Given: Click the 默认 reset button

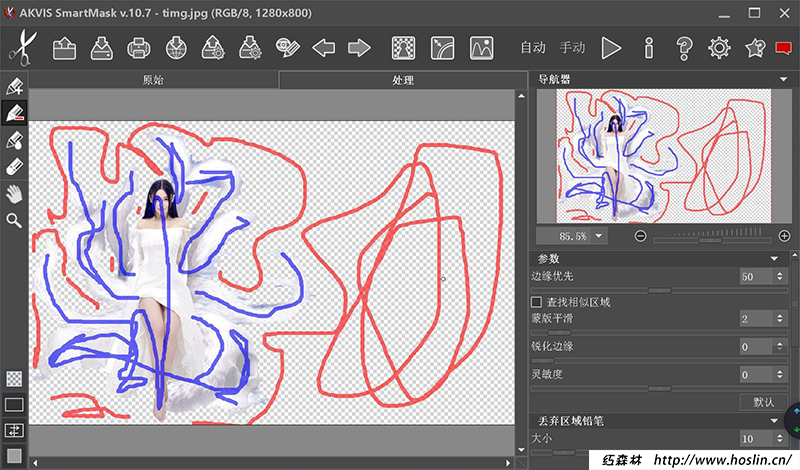Looking at the screenshot, I should coord(764,402).
